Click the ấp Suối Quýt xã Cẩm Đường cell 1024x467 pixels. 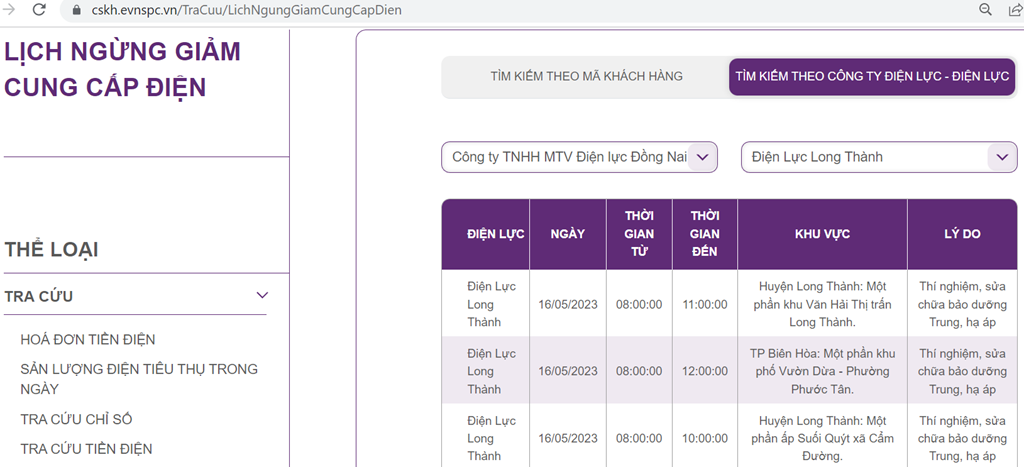pyautogui.click(x=822, y=438)
